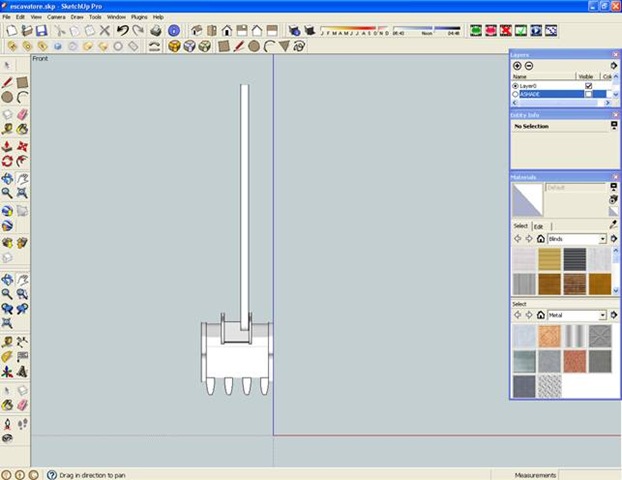Click the Print icon in toolbar
This screenshot has width=622, height=480.
click(x=155, y=31)
